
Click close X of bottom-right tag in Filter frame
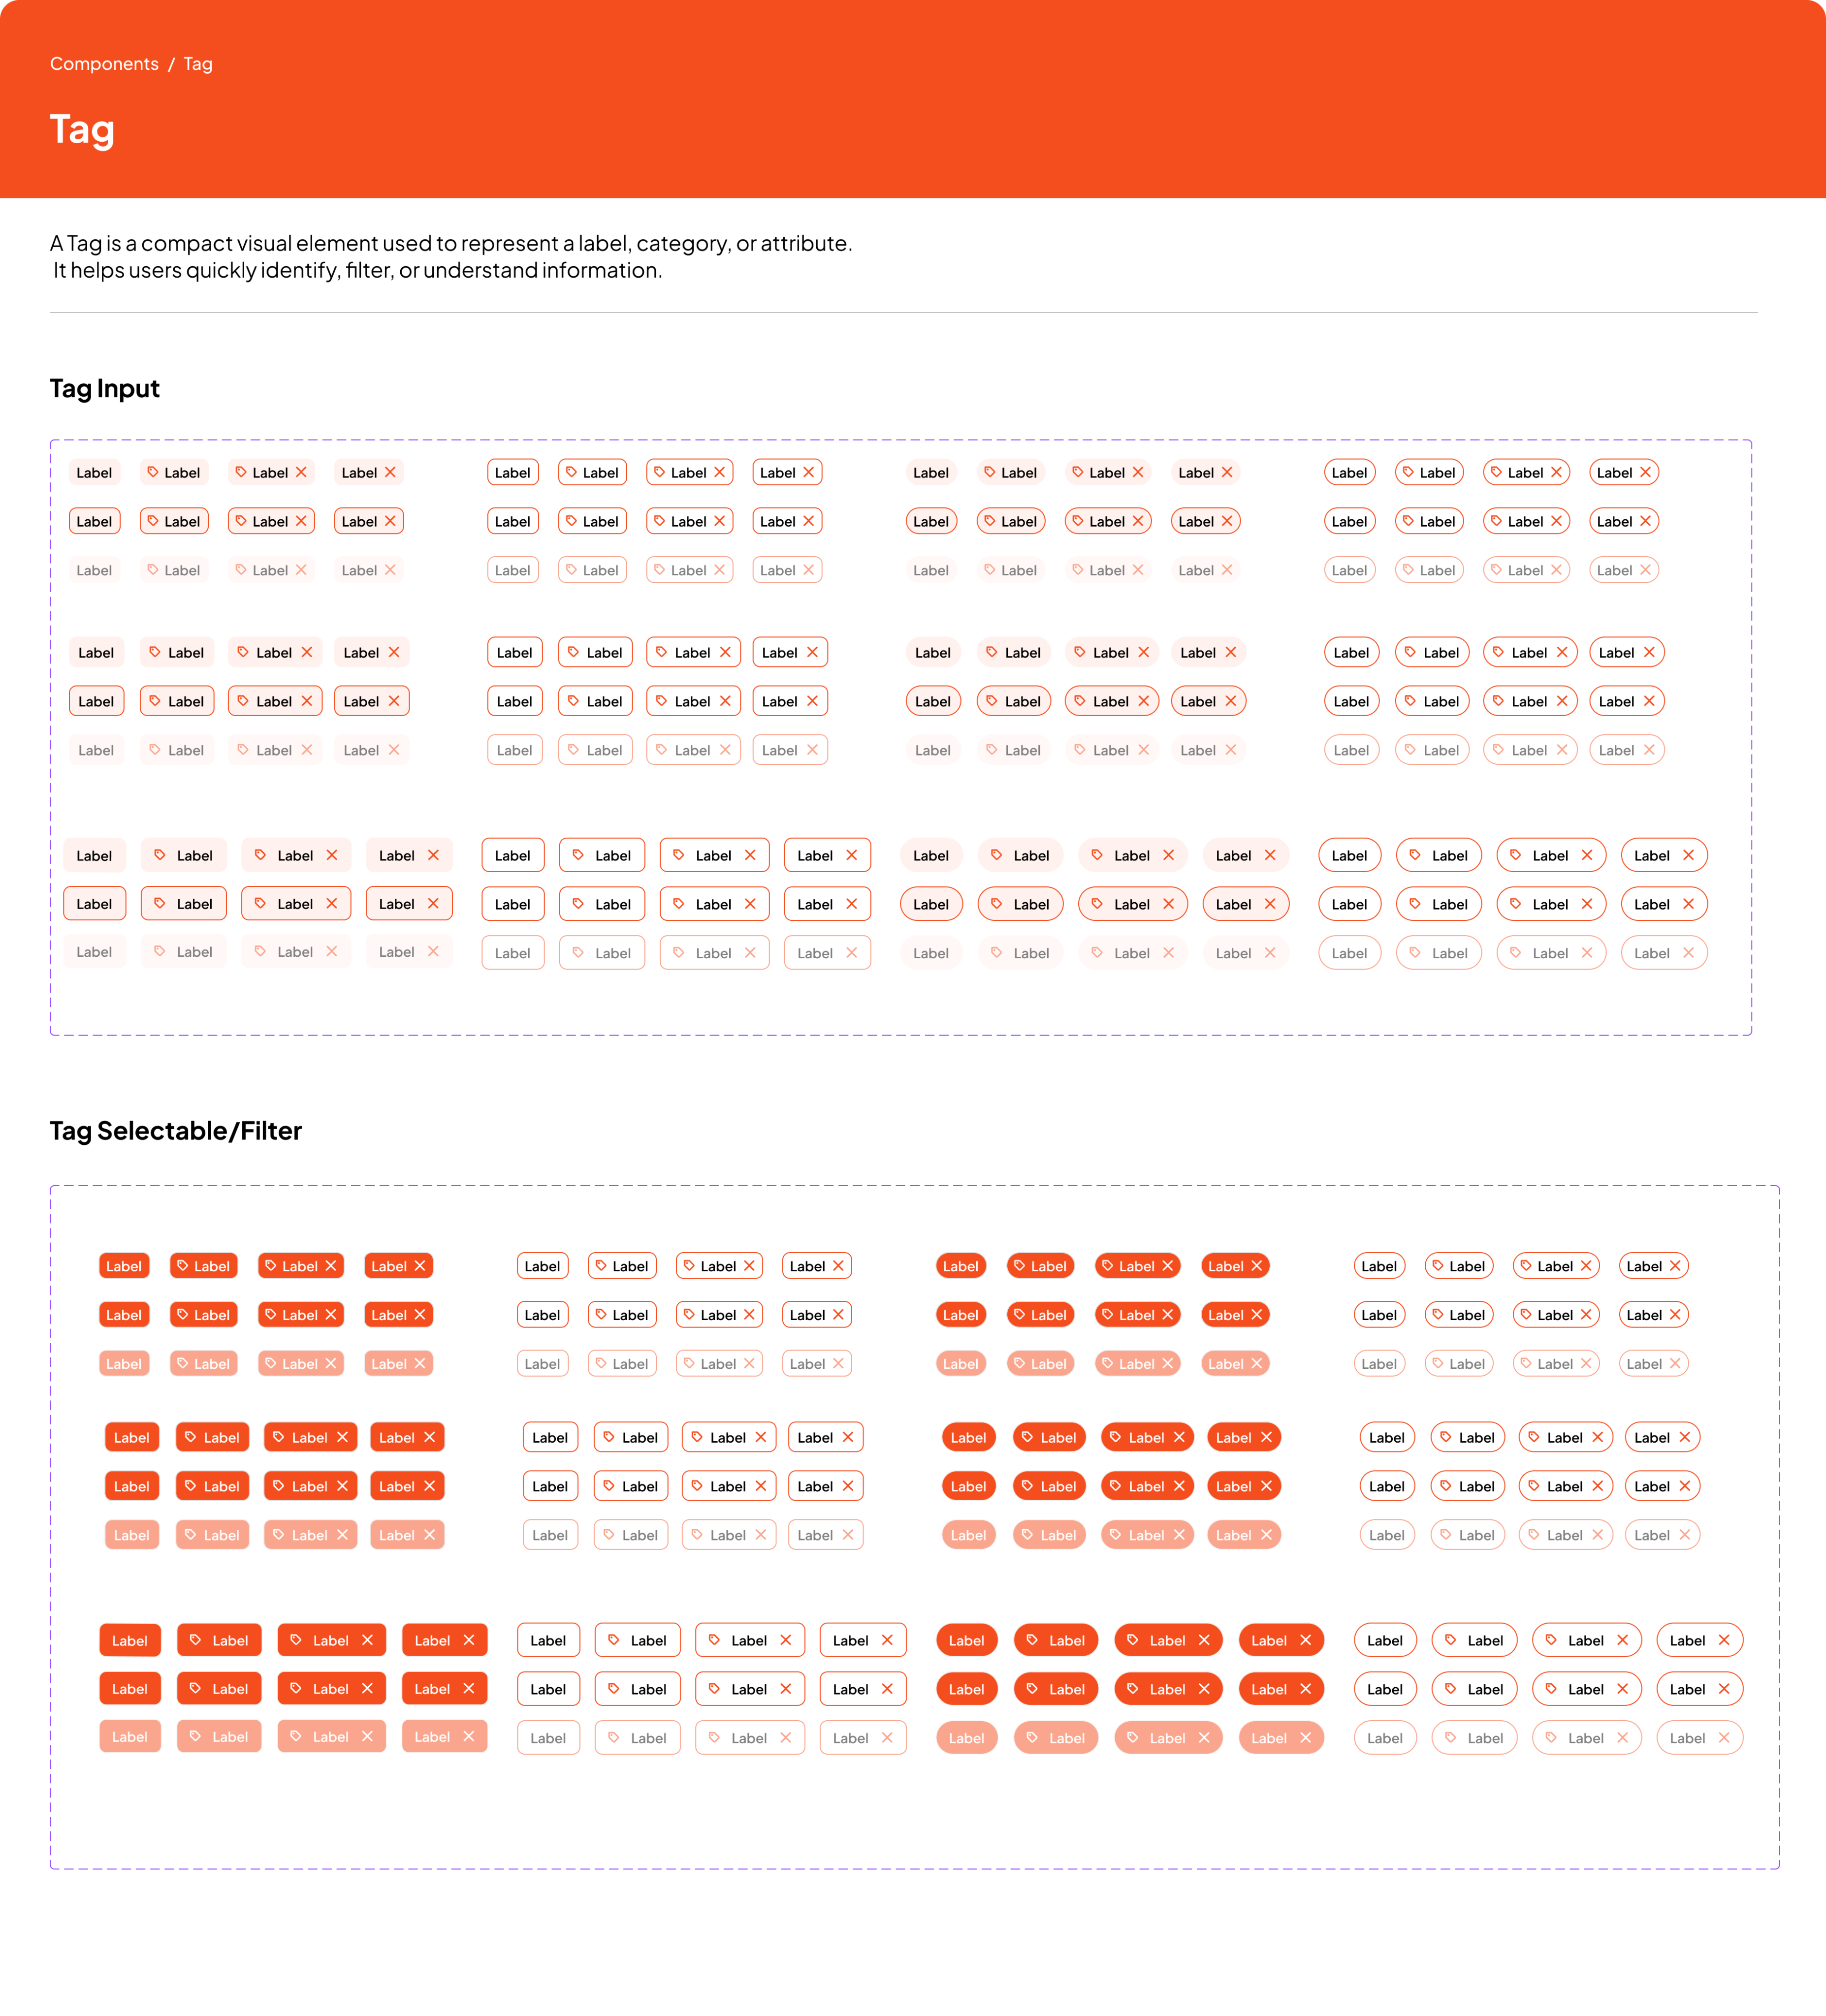(x=1724, y=1738)
